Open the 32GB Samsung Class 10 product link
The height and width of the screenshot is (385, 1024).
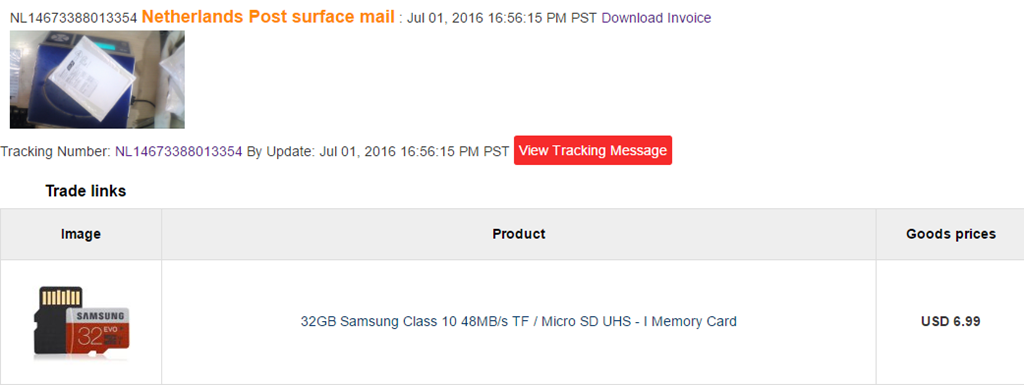(519, 321)
